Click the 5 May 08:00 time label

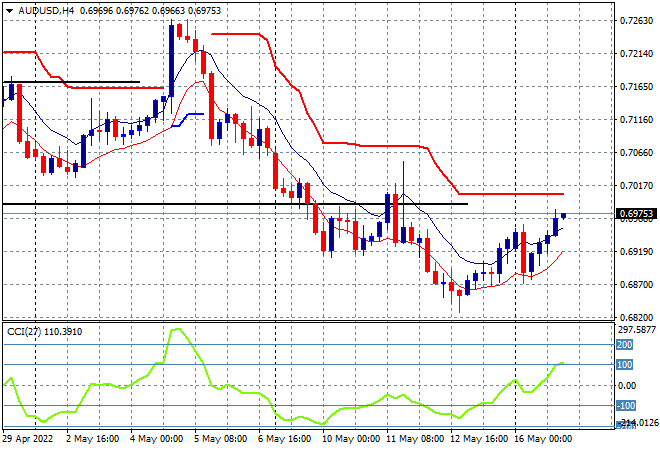(x=221, y=439)
